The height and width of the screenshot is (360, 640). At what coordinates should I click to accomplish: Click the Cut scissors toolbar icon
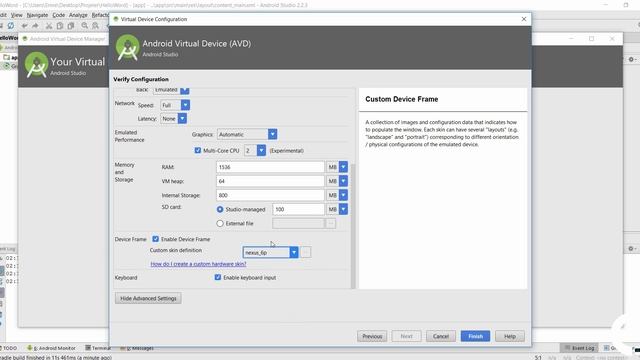pyautogui.click(x=49, y=26)
